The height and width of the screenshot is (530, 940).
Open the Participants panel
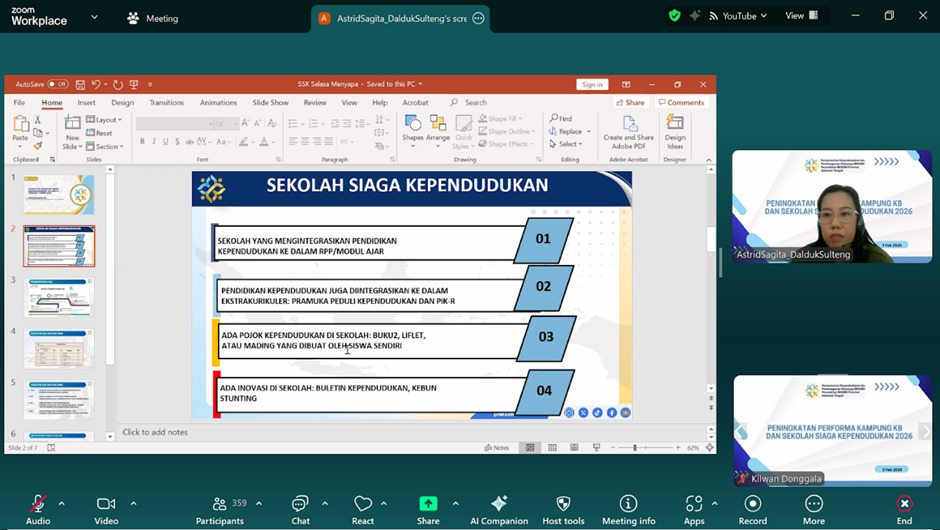pyautogui.click(x=220, y=504)
